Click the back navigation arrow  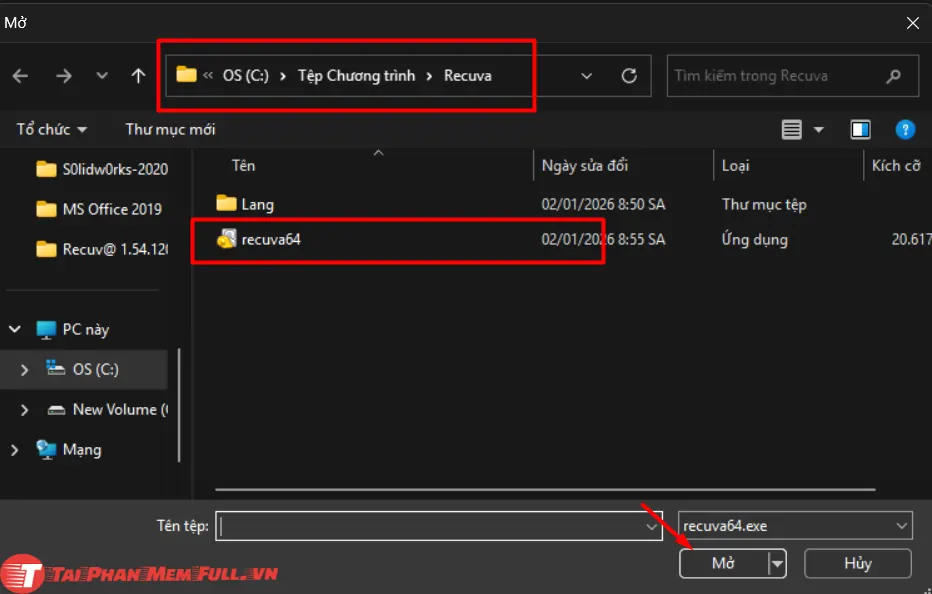(20, 75)
